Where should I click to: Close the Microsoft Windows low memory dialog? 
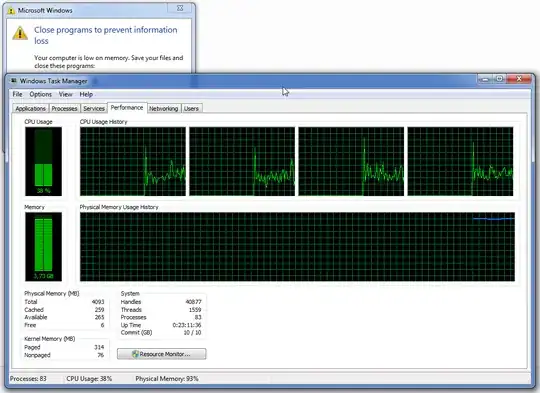coord(180,8)
